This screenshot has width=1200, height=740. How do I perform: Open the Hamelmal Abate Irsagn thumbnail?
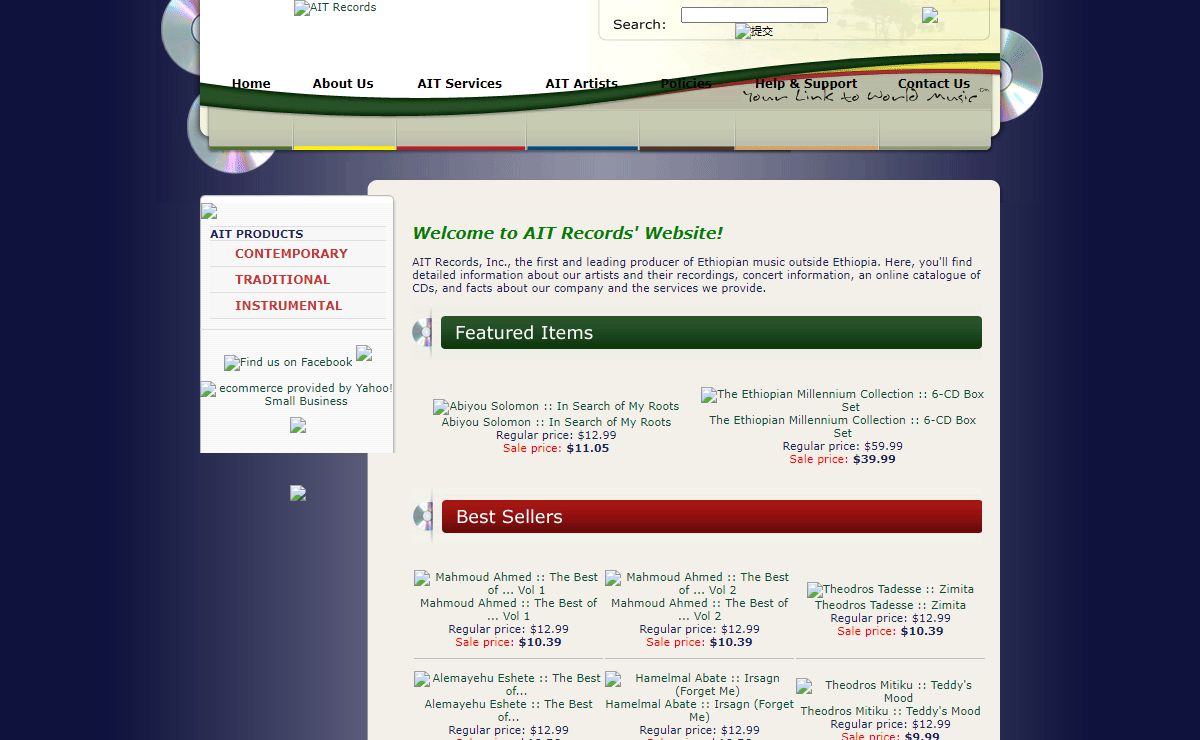(699, 684)
